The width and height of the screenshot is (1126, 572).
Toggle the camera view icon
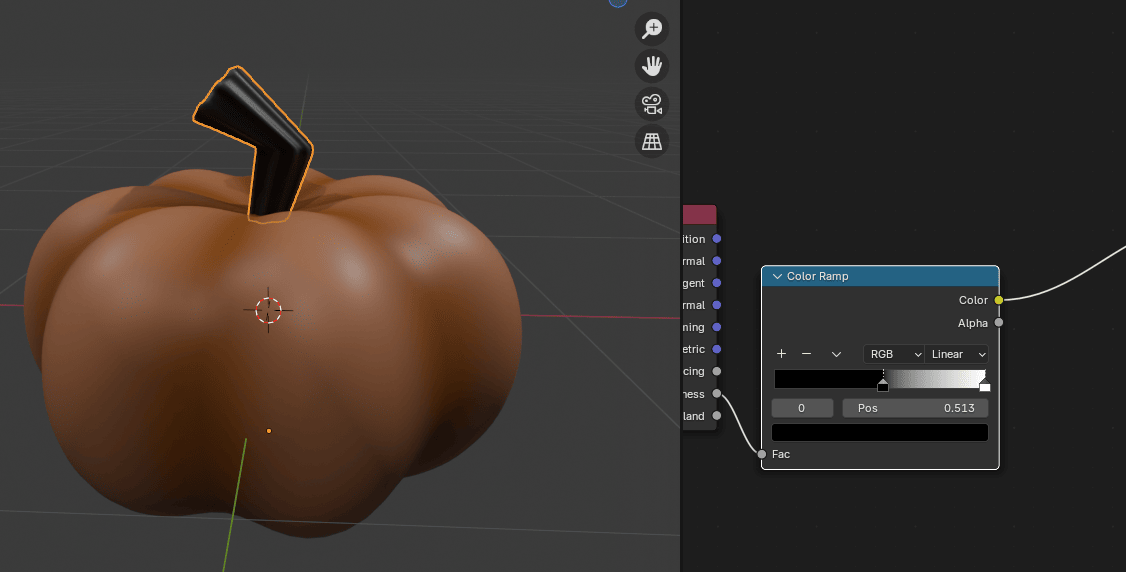(x=652, y=103)
